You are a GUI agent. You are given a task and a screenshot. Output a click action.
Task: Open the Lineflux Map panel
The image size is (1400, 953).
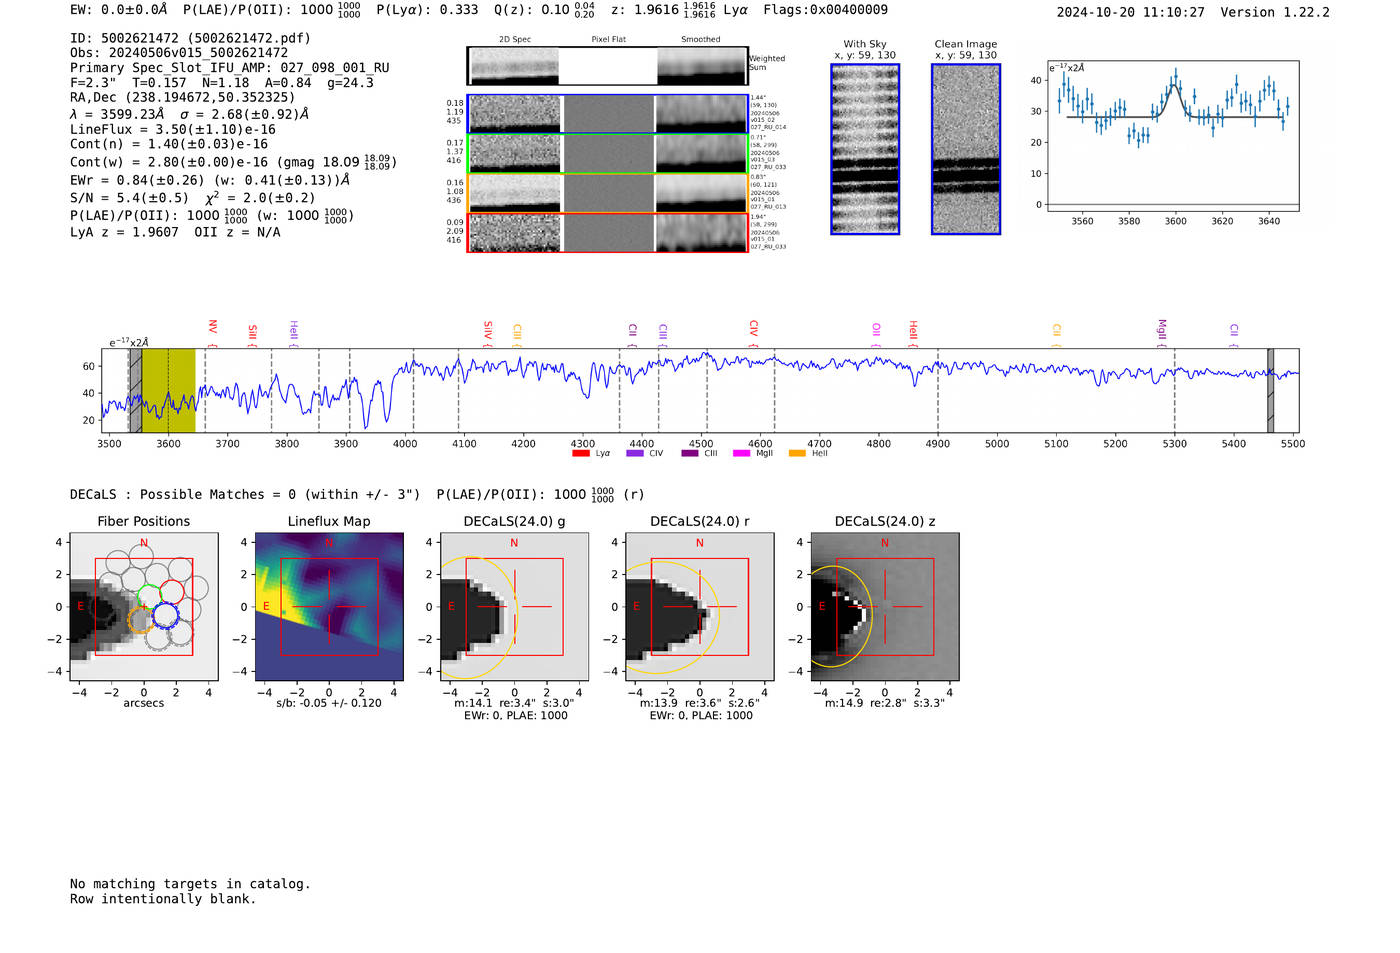coord(329,606)
